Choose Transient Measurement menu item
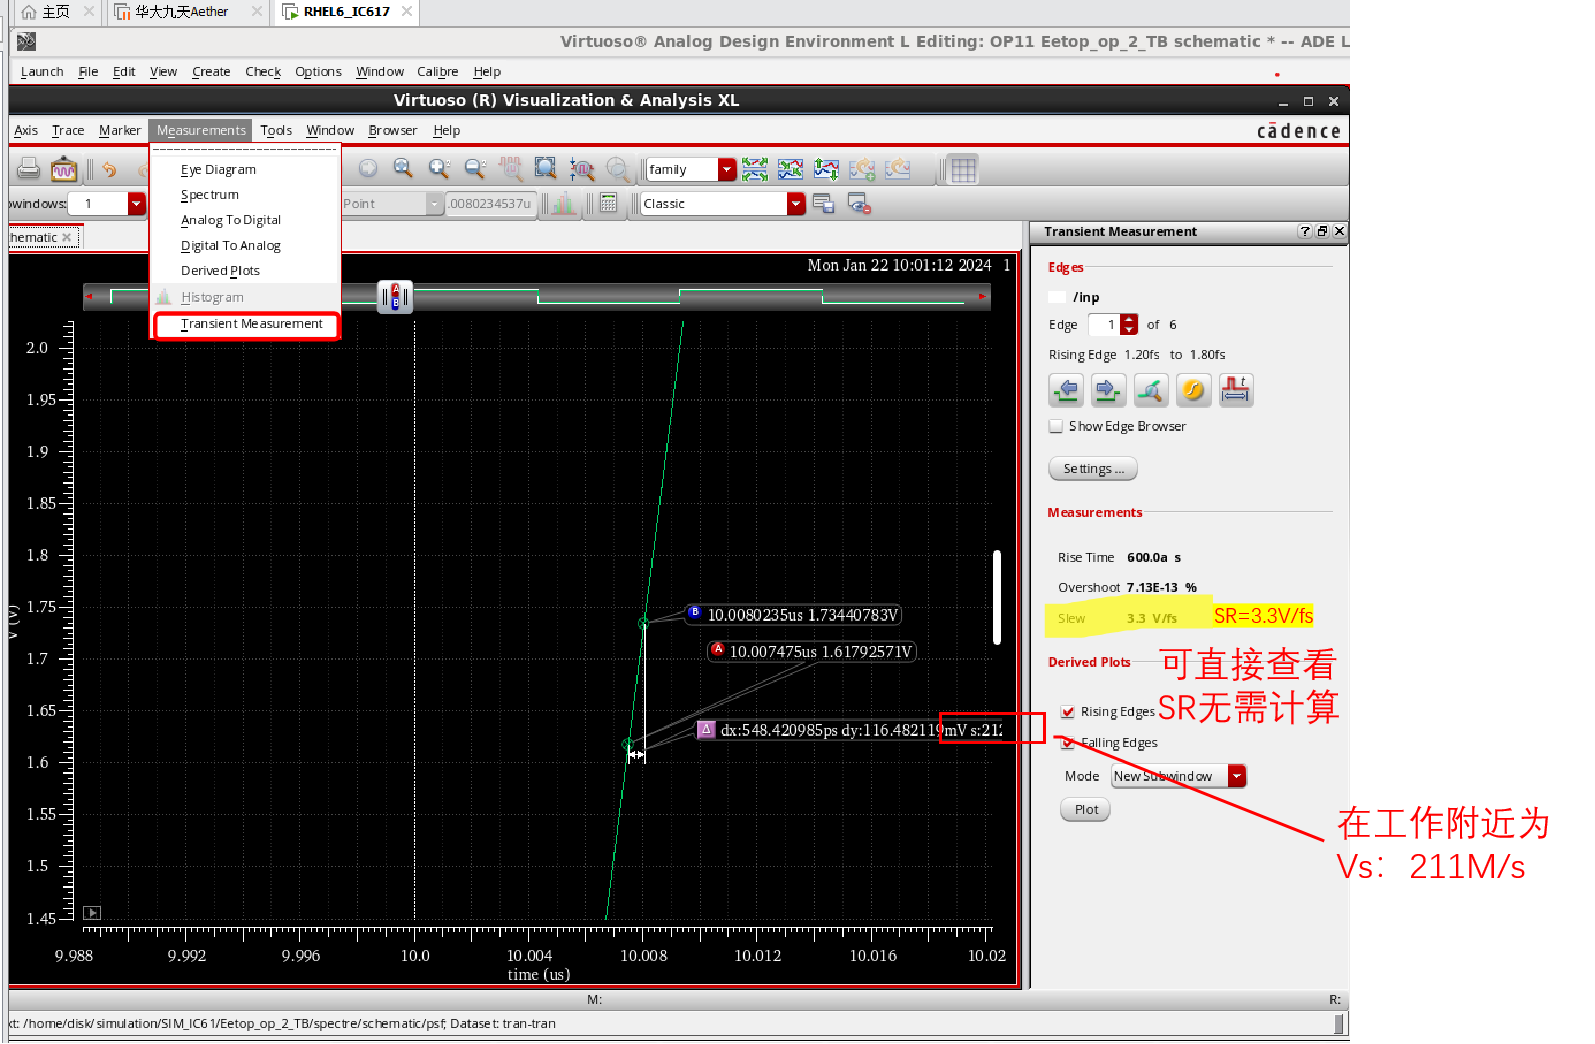The width and height of the screenshot is (1595, 1044). click(x=247, y=325)
